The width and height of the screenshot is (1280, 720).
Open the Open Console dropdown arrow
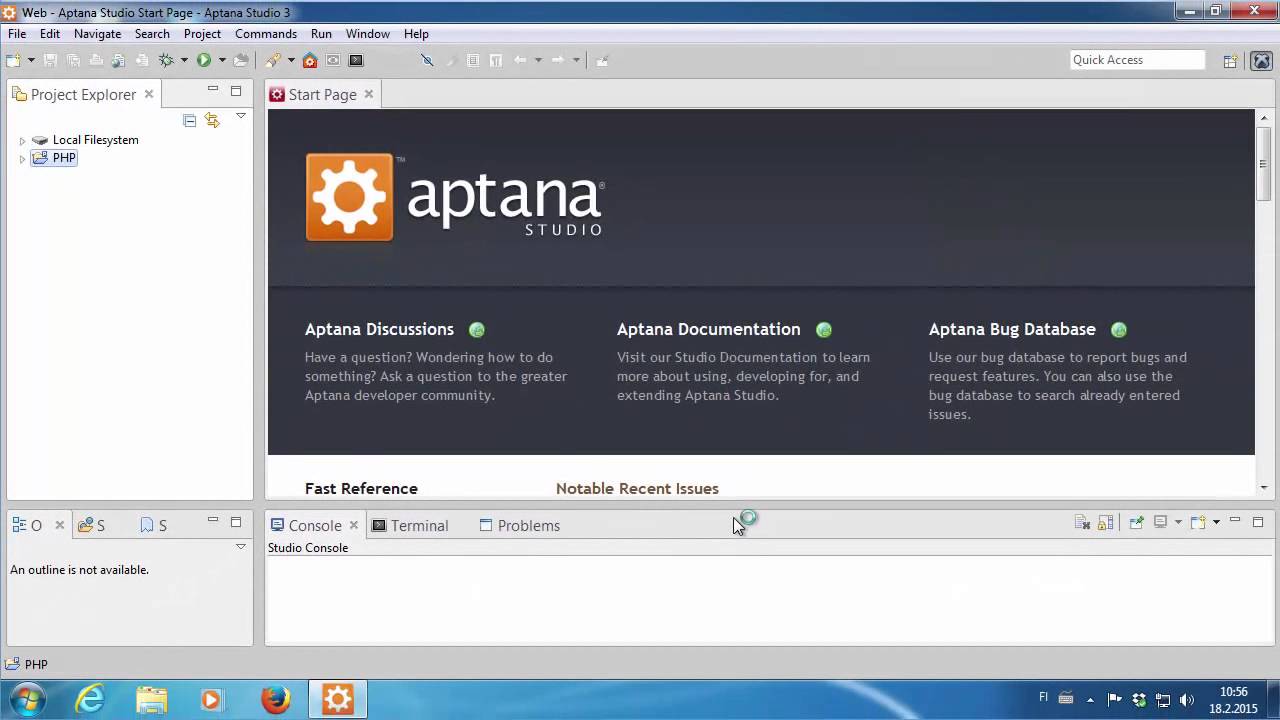pos(1216,522)
